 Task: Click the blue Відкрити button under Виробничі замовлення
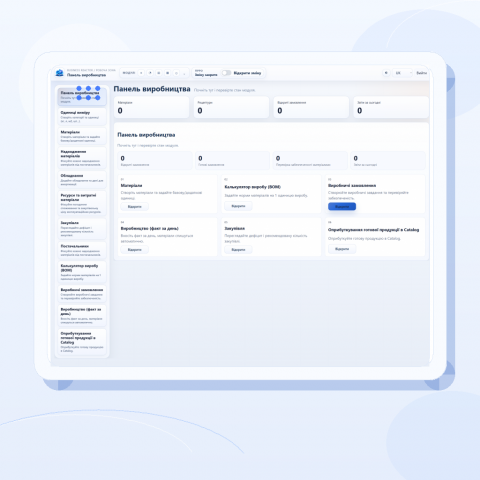(342, 207)
